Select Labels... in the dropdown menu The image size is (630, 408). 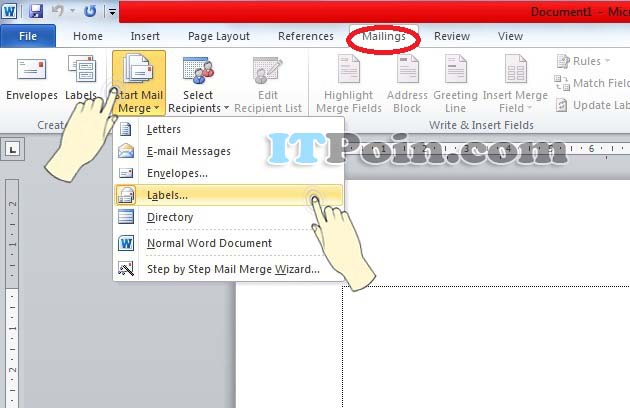click(x=229, y=195)
